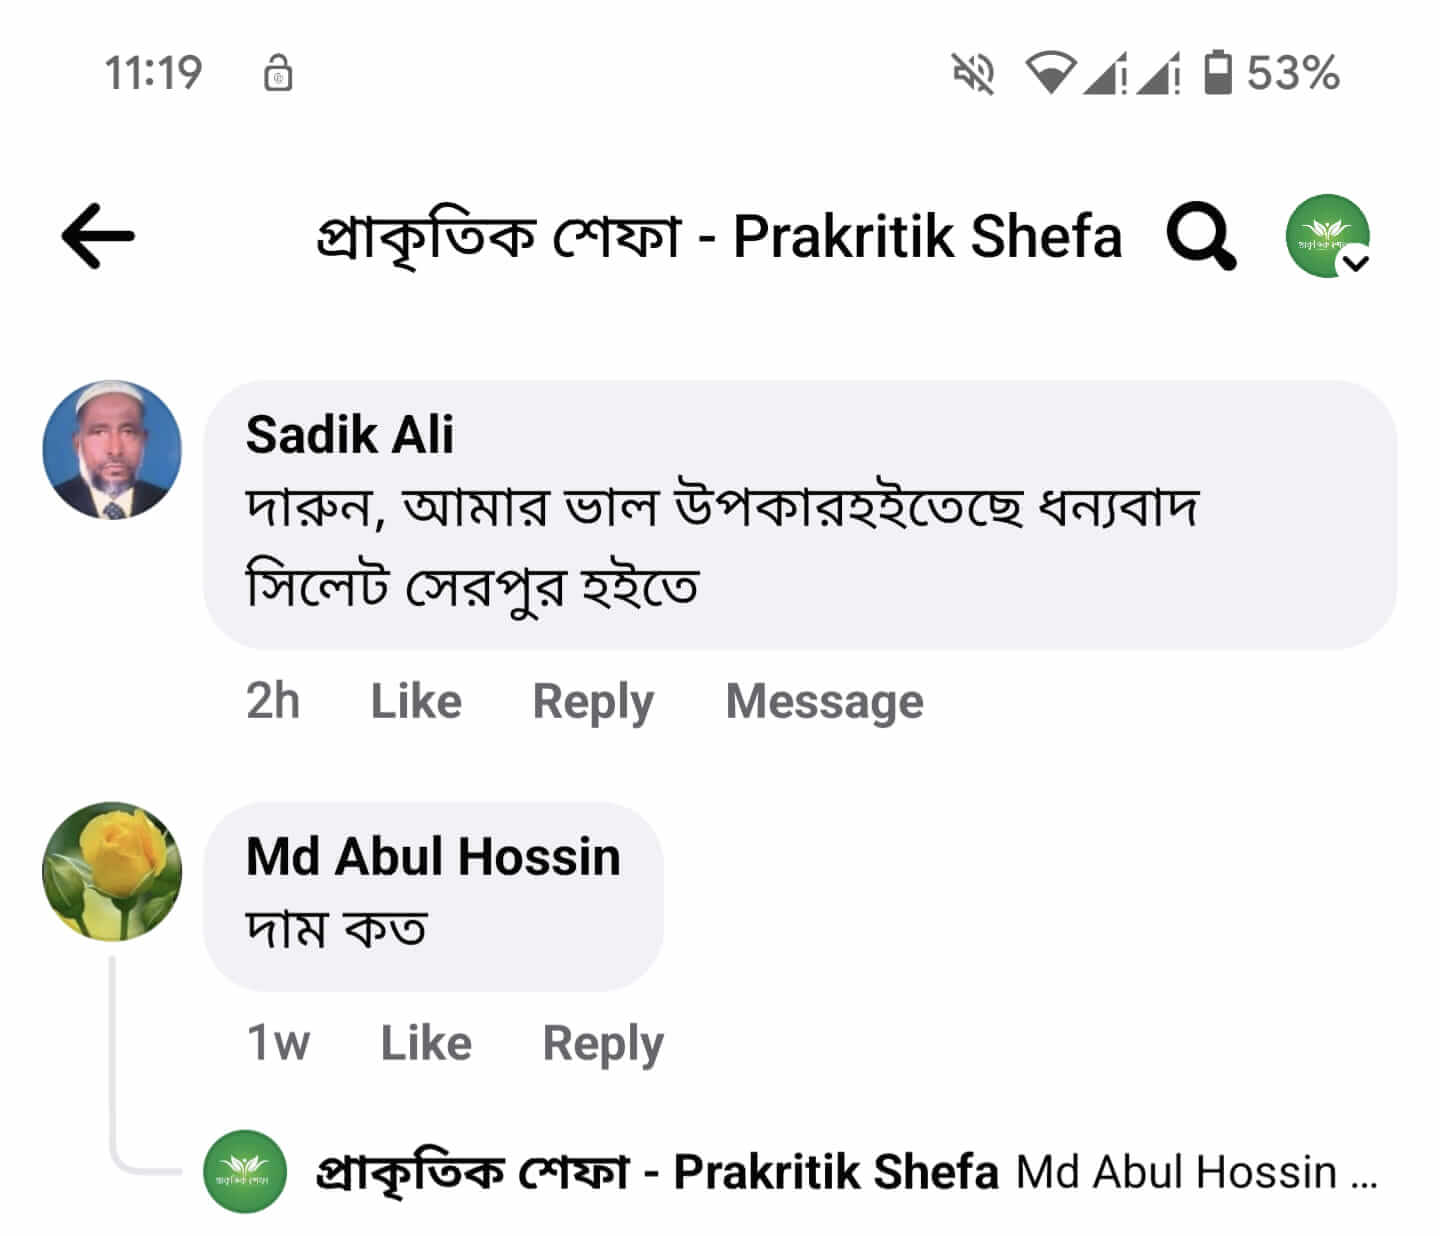The width and height of the screenshot is (1440, 1236).
Task: Expand the truncated Prakritik Shefa reply
Action: 1195,1172
